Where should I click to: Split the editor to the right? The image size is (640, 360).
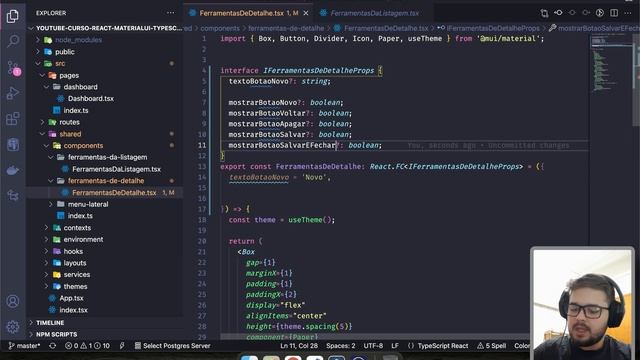pos(614,13)
